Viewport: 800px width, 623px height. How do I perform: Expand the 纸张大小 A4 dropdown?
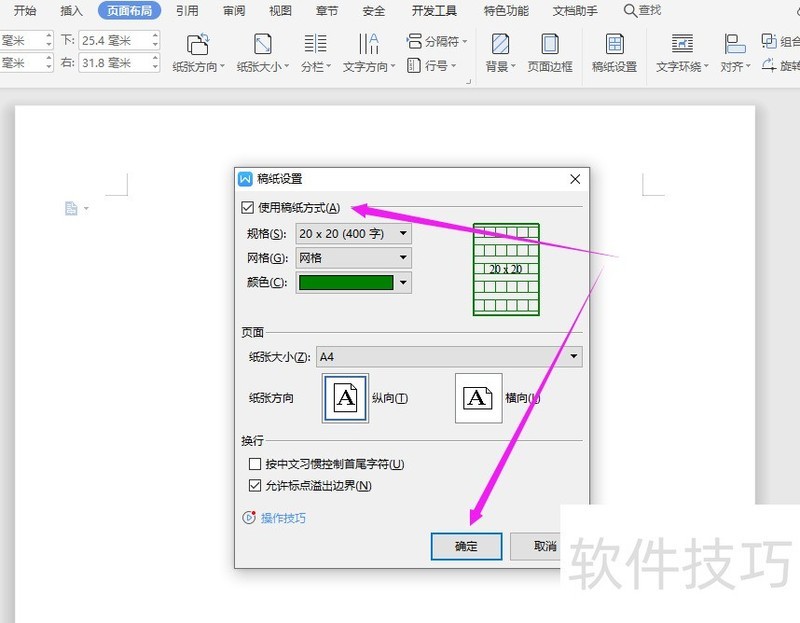pos(449,356)
